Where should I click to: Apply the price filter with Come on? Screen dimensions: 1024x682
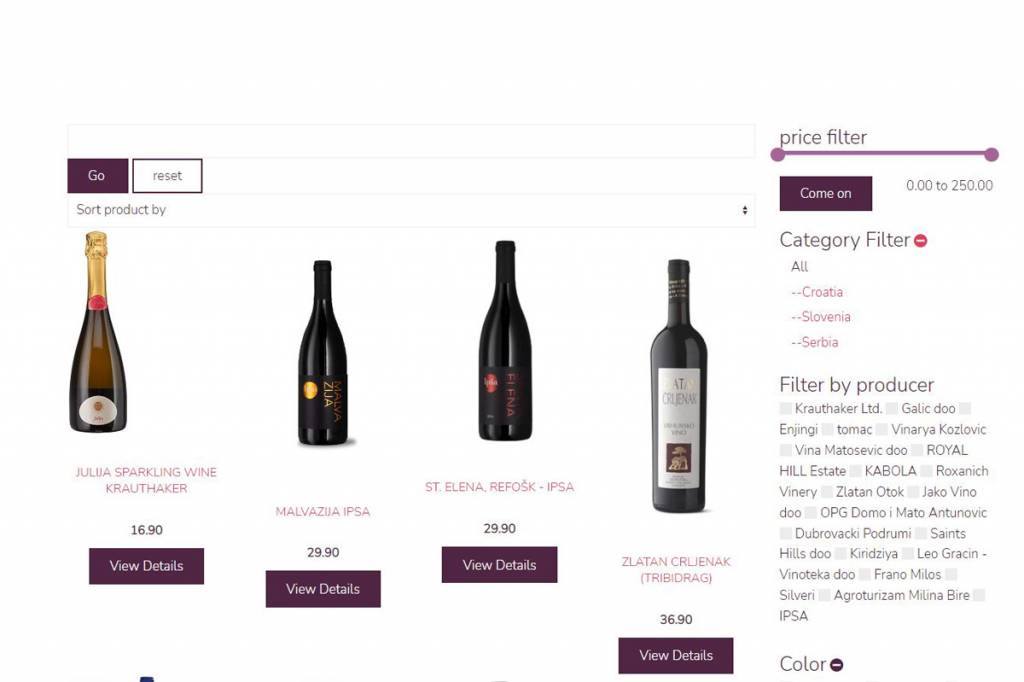coord(825,193)
